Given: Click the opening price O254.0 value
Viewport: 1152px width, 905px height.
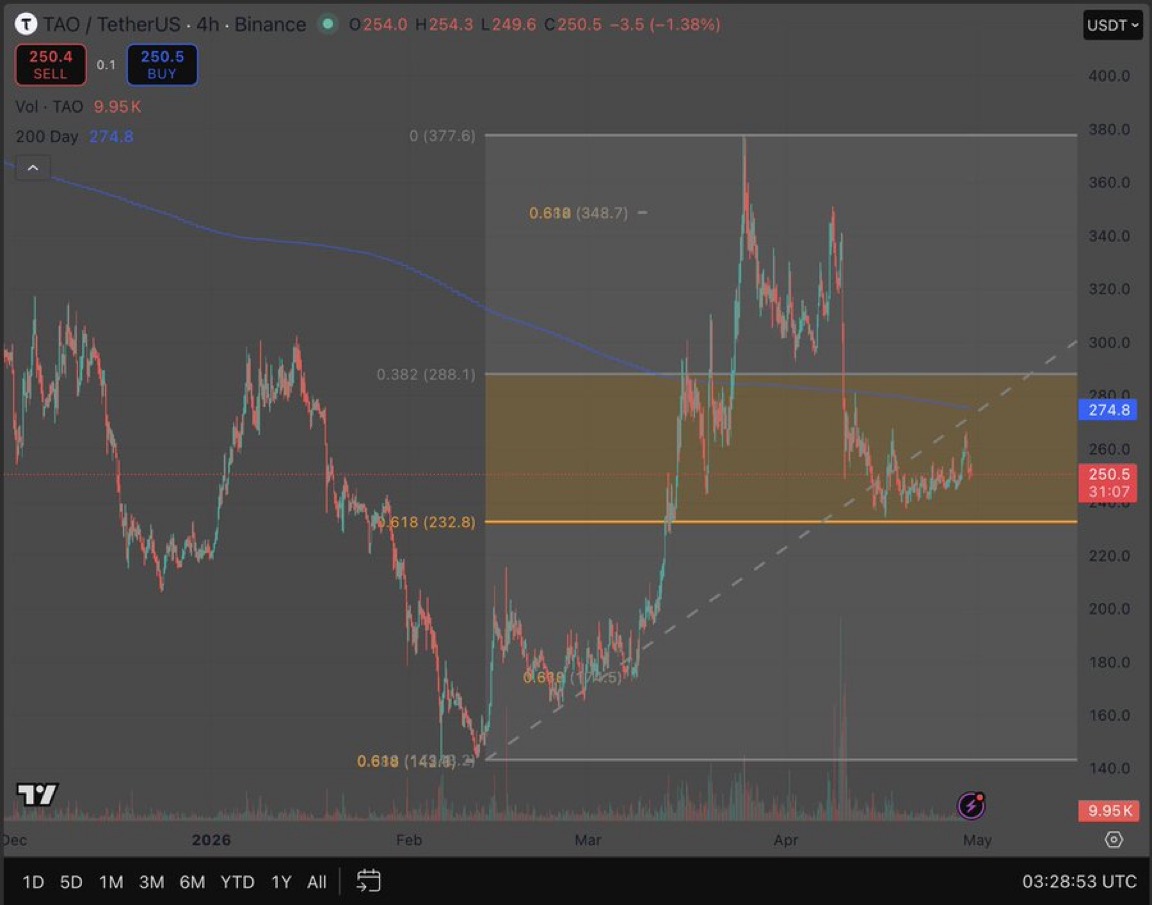Looking at the screenshot, I should click(x=378, y=24).
